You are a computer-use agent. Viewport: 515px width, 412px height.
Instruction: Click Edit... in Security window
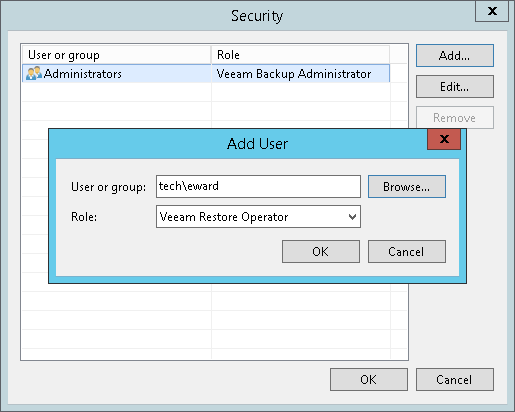[455, 87]
